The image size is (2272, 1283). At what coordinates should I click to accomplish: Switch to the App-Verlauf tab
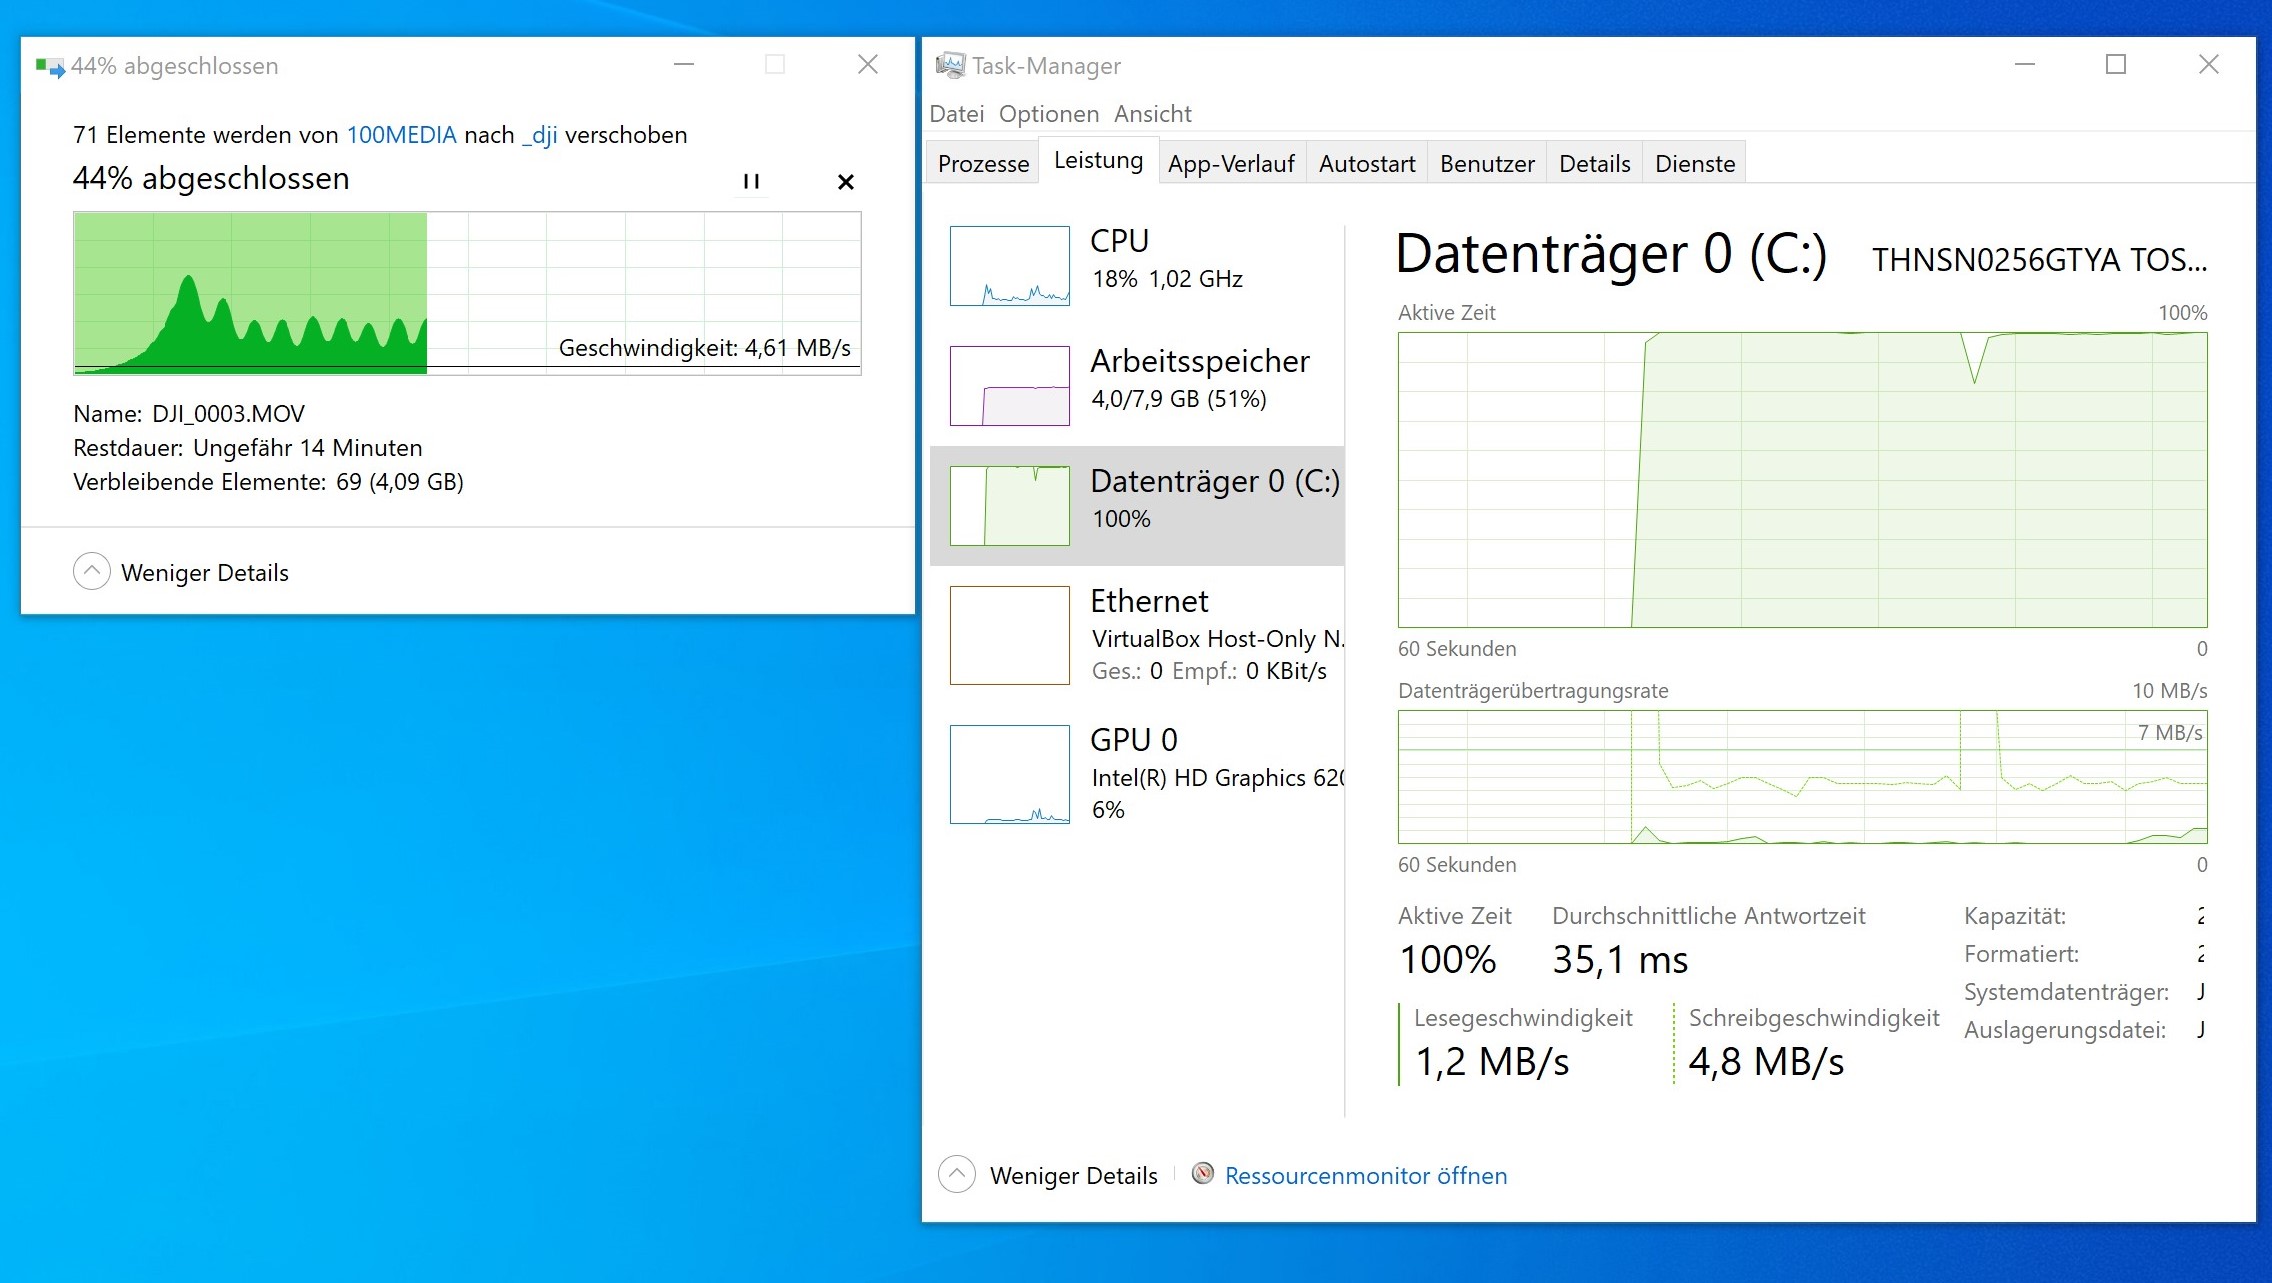tap(1230, 163)
